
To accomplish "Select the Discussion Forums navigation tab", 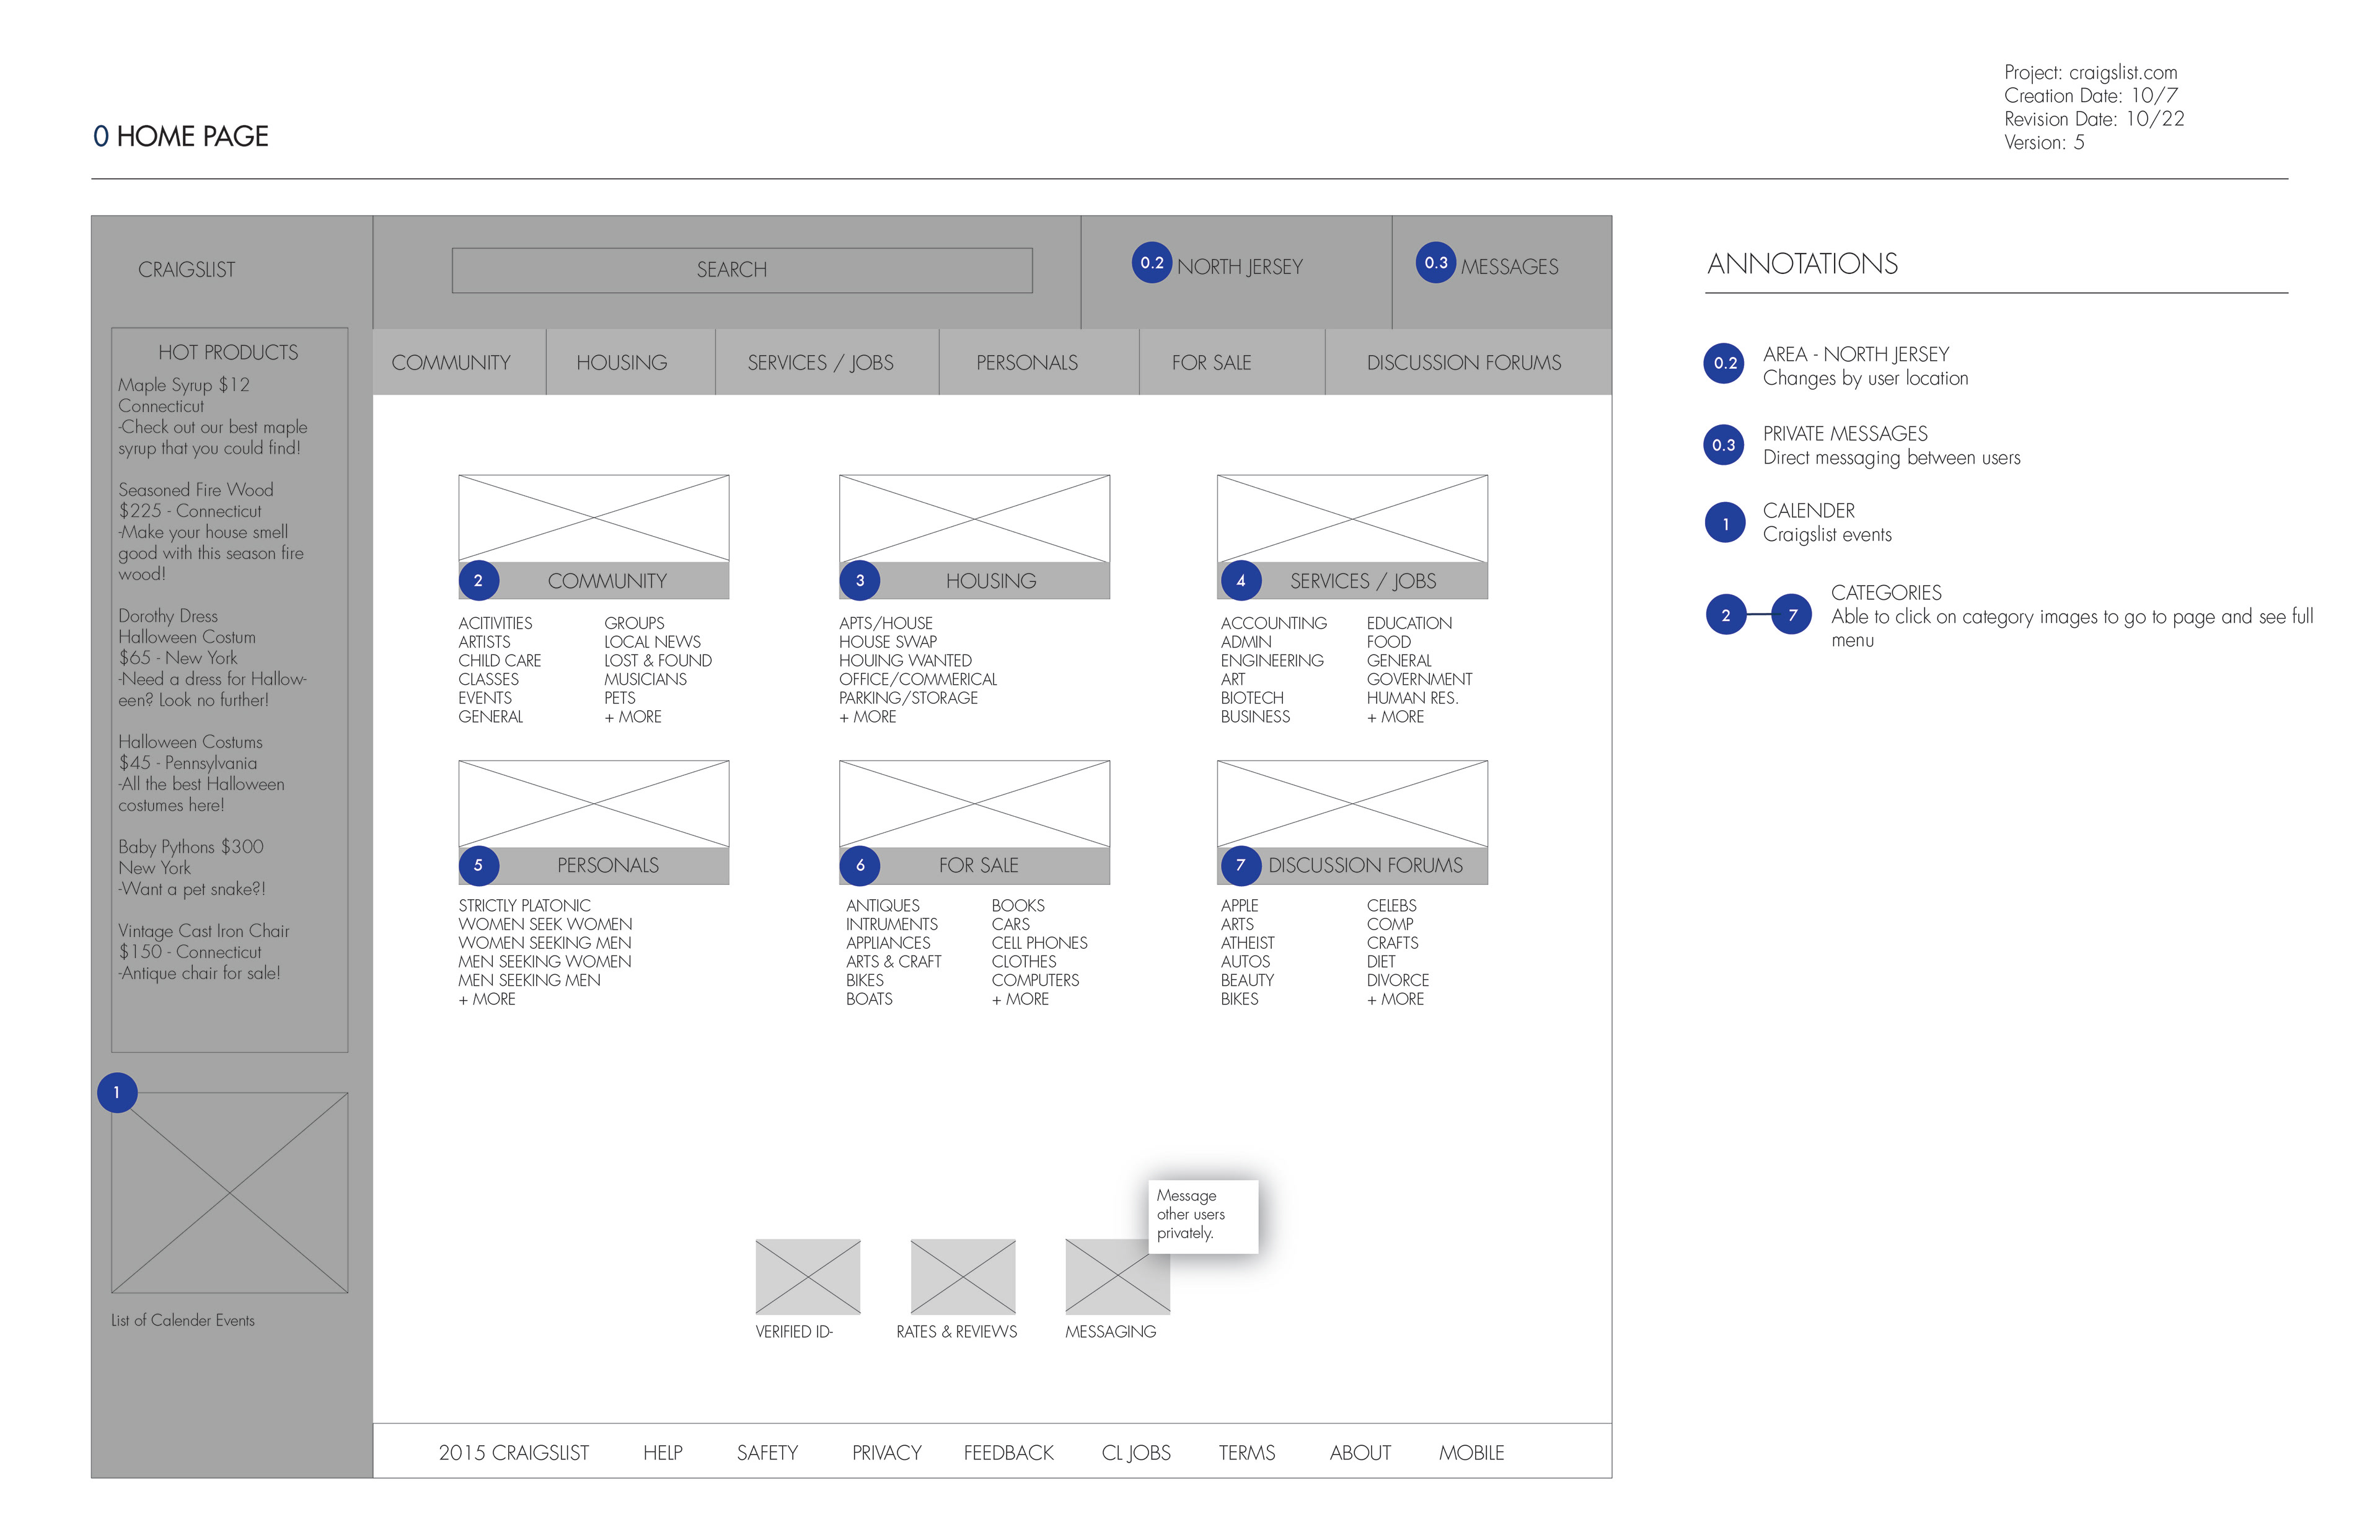I will 1468,362.
